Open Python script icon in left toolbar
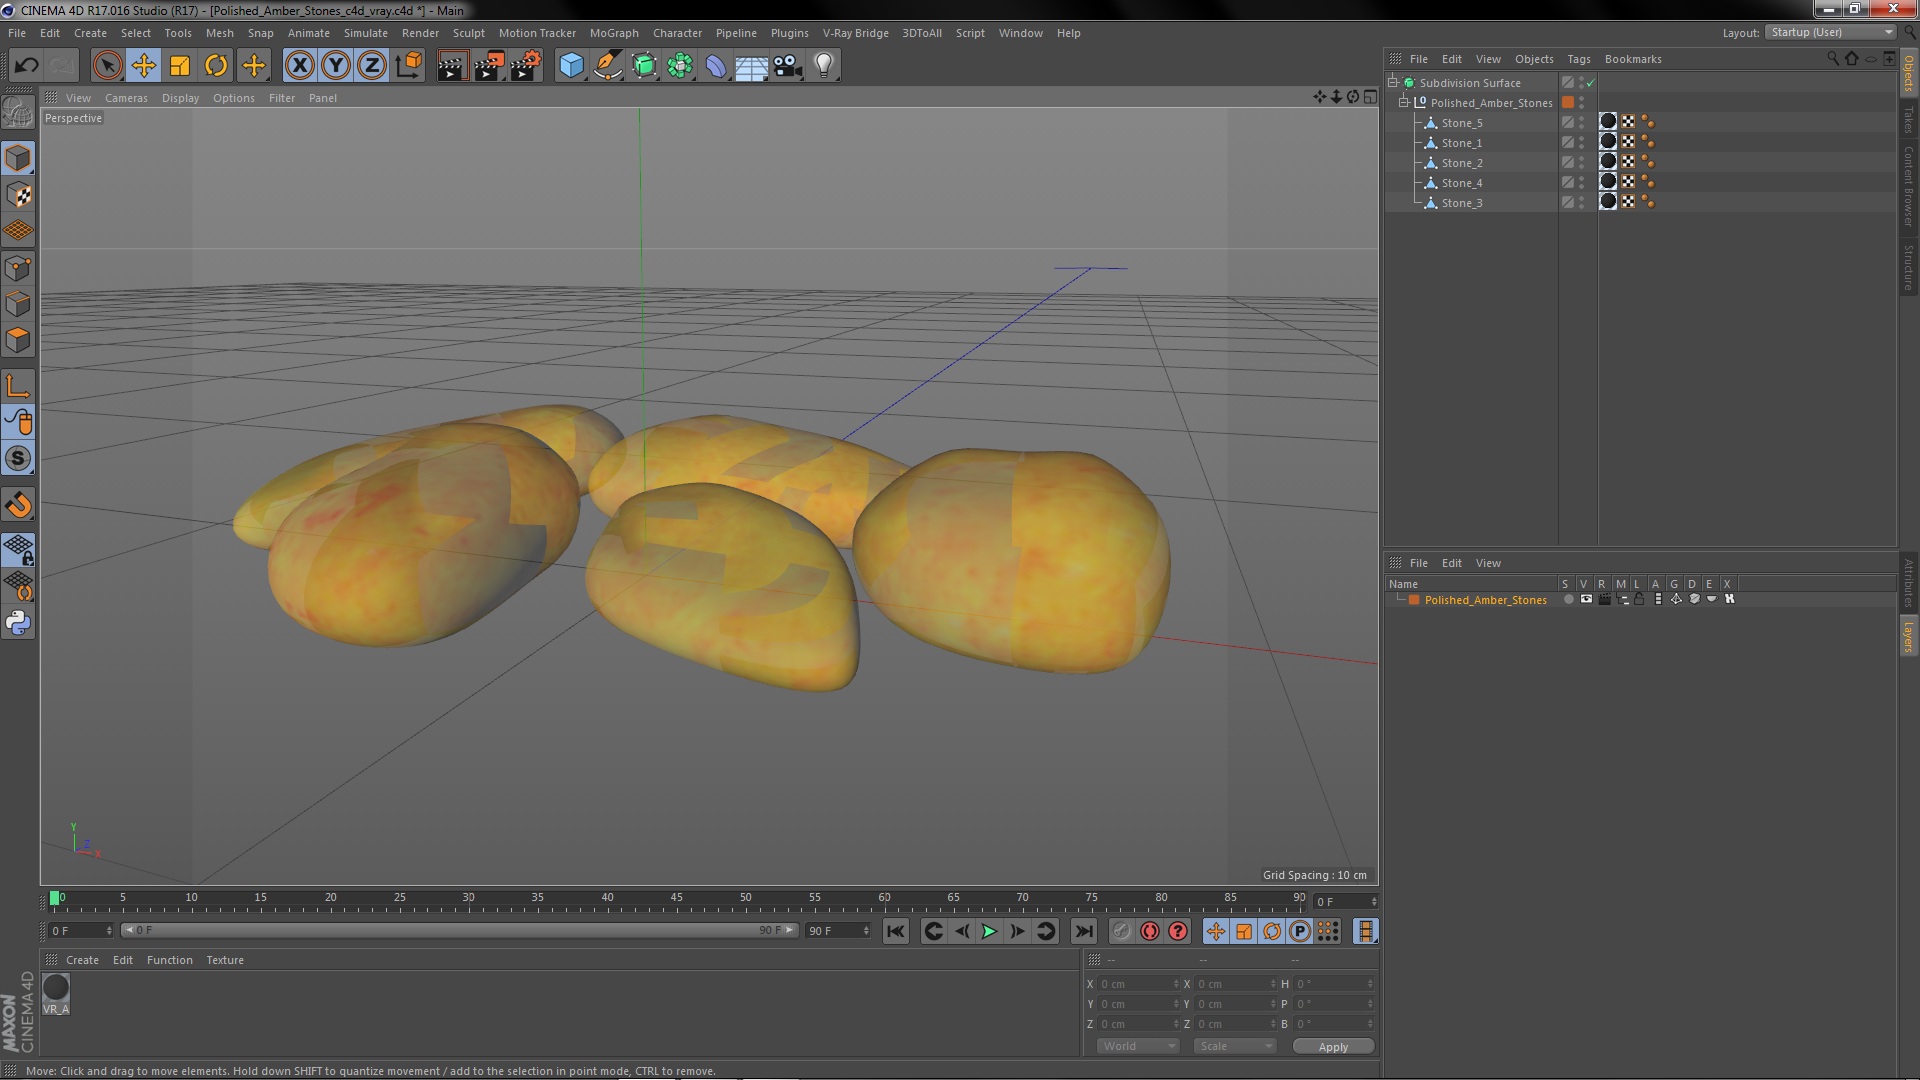 pyautogui.click(x=18, y=623)
